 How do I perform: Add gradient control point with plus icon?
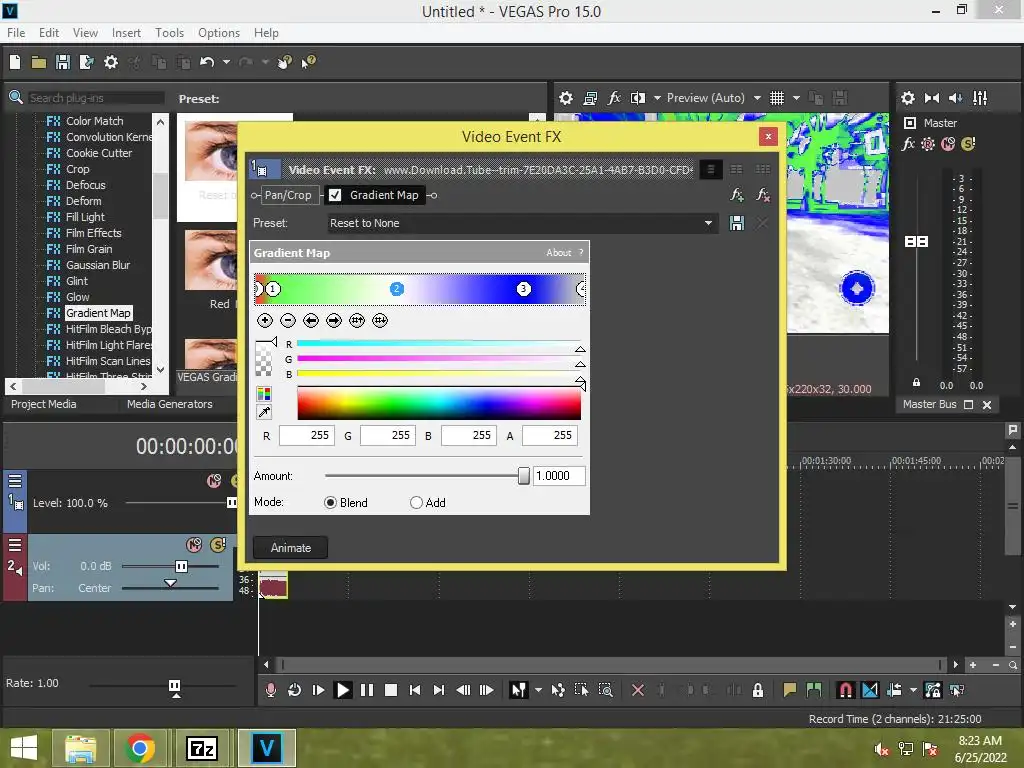coord(264,320)
